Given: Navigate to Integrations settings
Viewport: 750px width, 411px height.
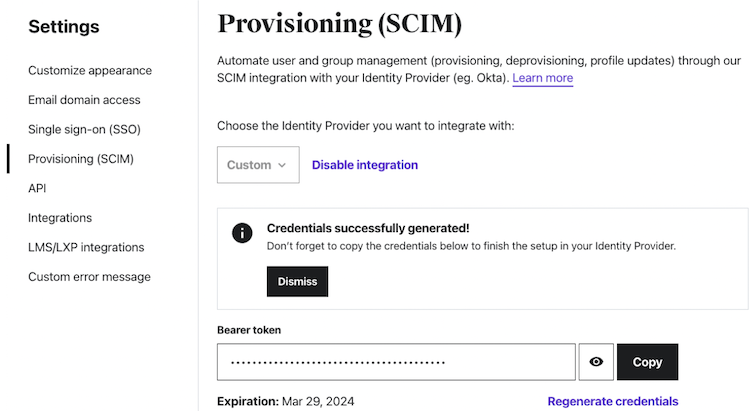Looking at the screenshot, I should click(x=60, y=218).
